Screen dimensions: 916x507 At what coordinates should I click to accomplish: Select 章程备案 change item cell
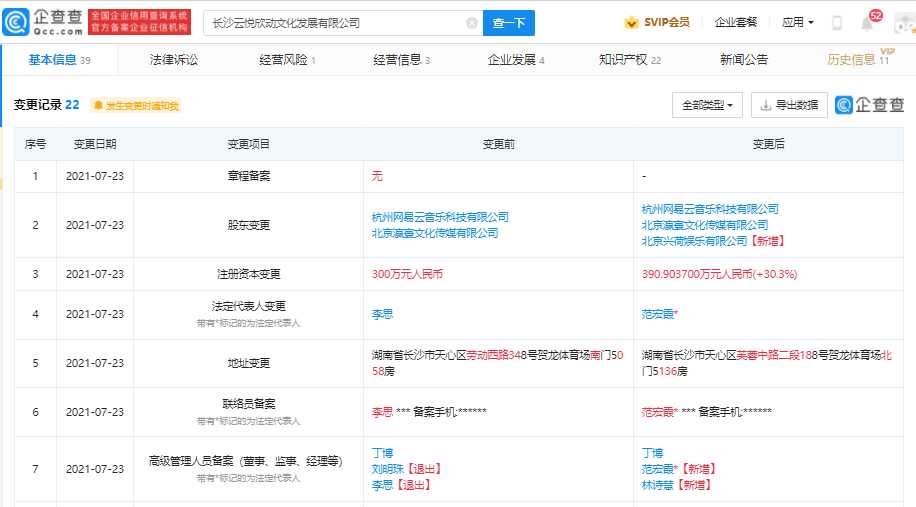(248, 176)
